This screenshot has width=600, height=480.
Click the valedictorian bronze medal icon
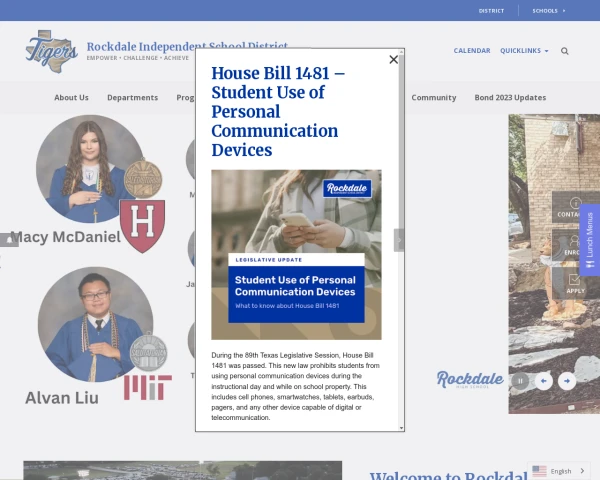pyautogui.click(x=143, y=179)
